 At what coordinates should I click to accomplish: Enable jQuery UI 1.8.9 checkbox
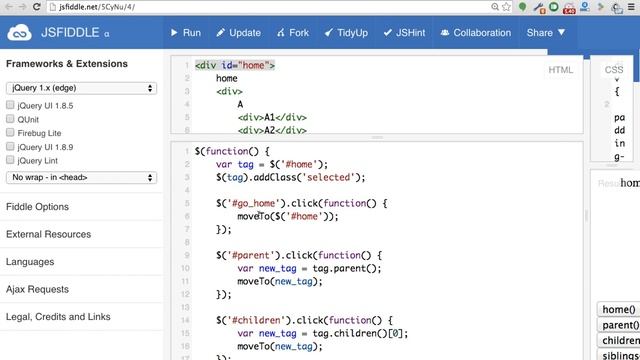10,146
